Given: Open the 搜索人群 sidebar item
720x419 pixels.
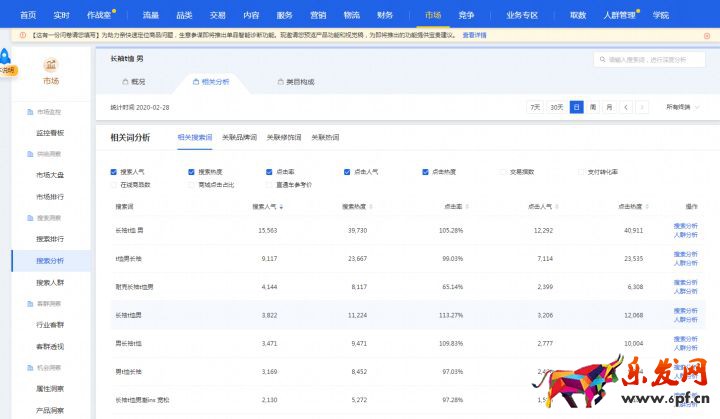Looking at the screenshot, I should [x=50, y=282].
